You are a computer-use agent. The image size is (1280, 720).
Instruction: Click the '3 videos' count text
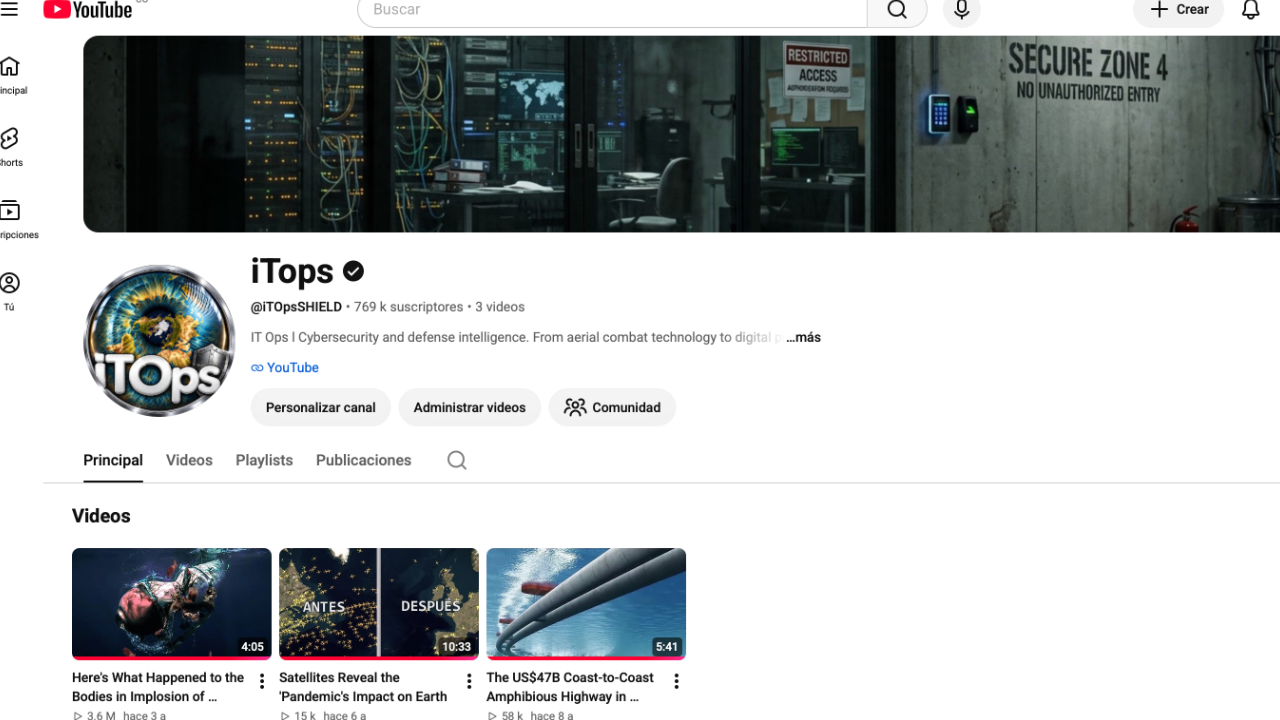(500, 307)
